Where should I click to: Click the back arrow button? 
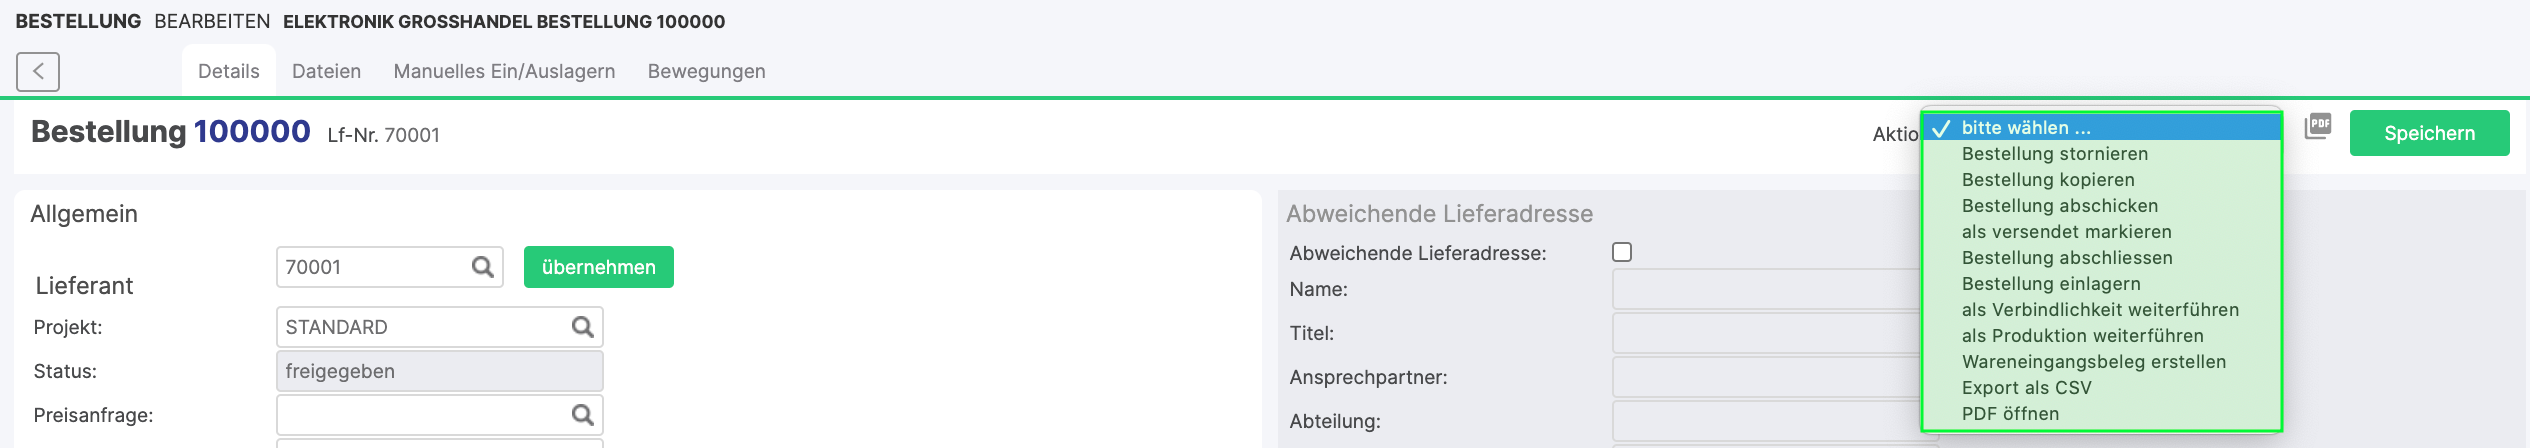[38, 72]
